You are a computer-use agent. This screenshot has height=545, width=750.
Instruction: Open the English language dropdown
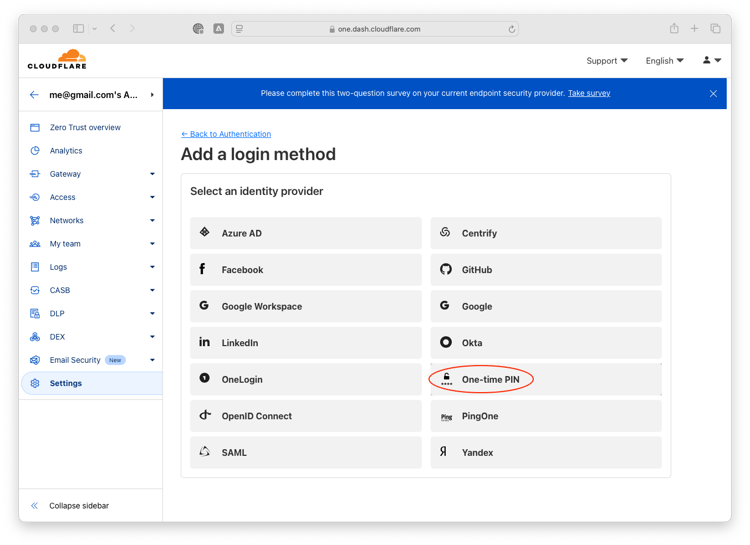tap(664, 61)
